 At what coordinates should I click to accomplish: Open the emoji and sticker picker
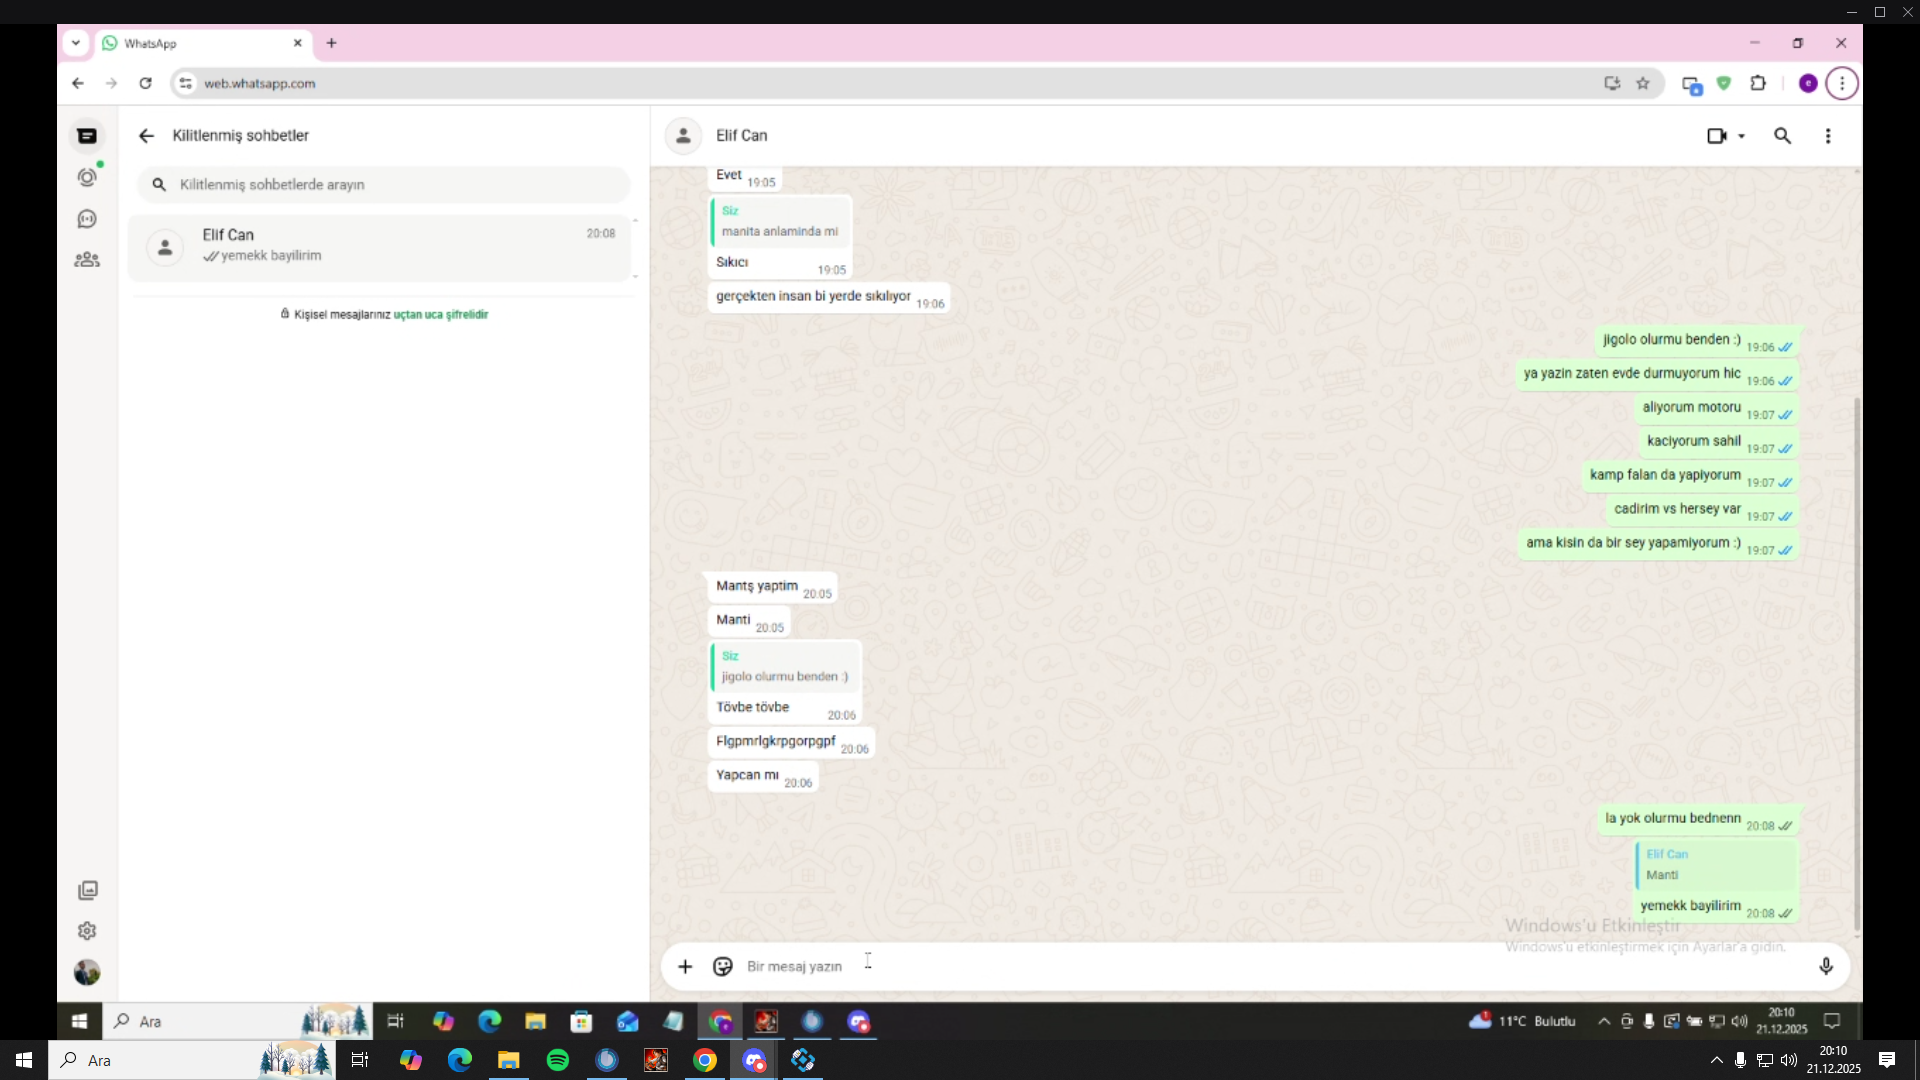(723, 966)
